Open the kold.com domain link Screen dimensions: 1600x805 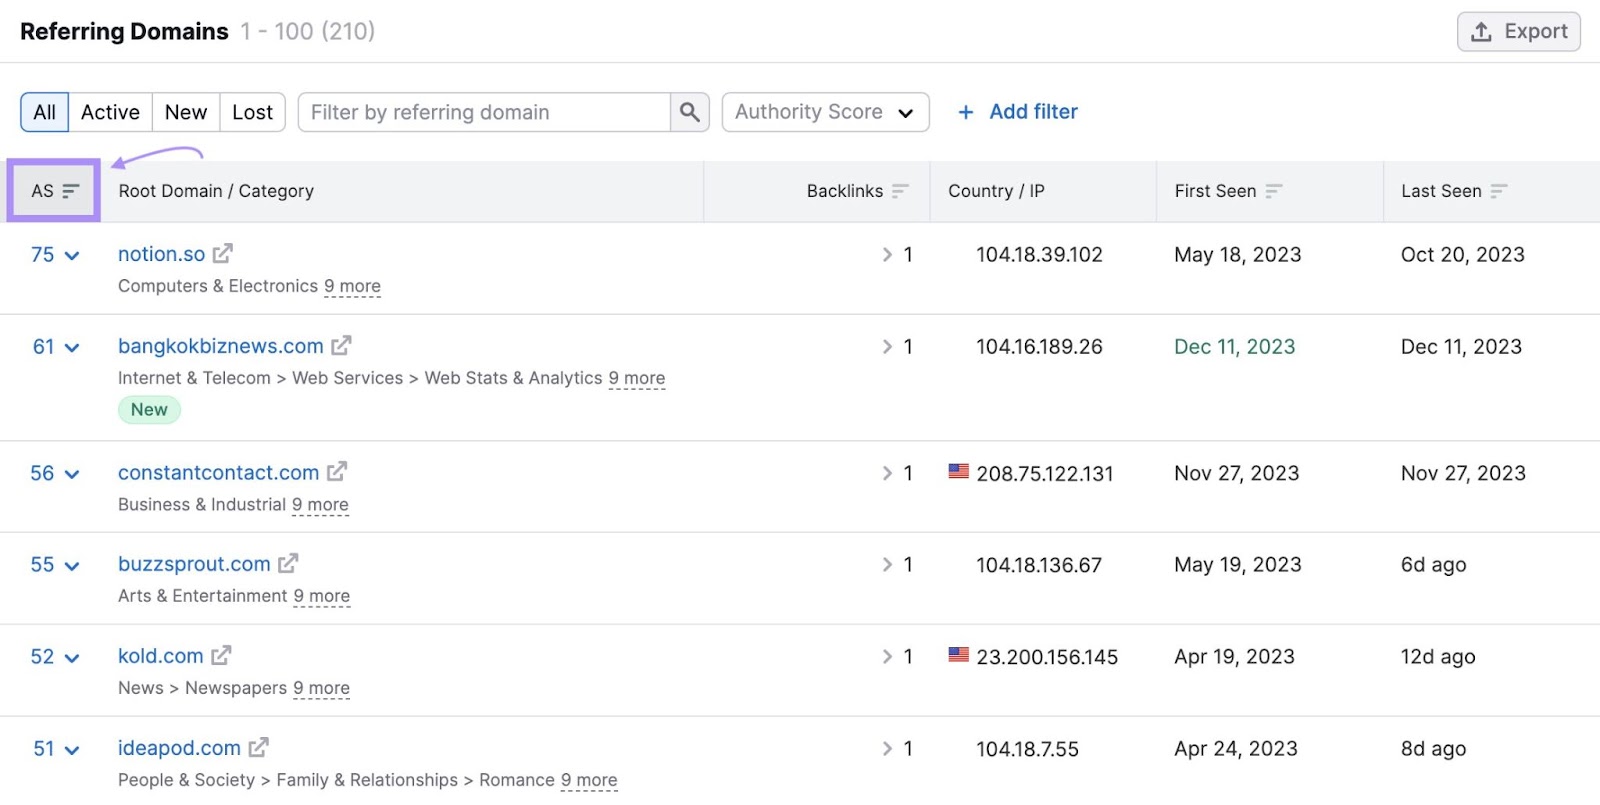coord(160,656)
